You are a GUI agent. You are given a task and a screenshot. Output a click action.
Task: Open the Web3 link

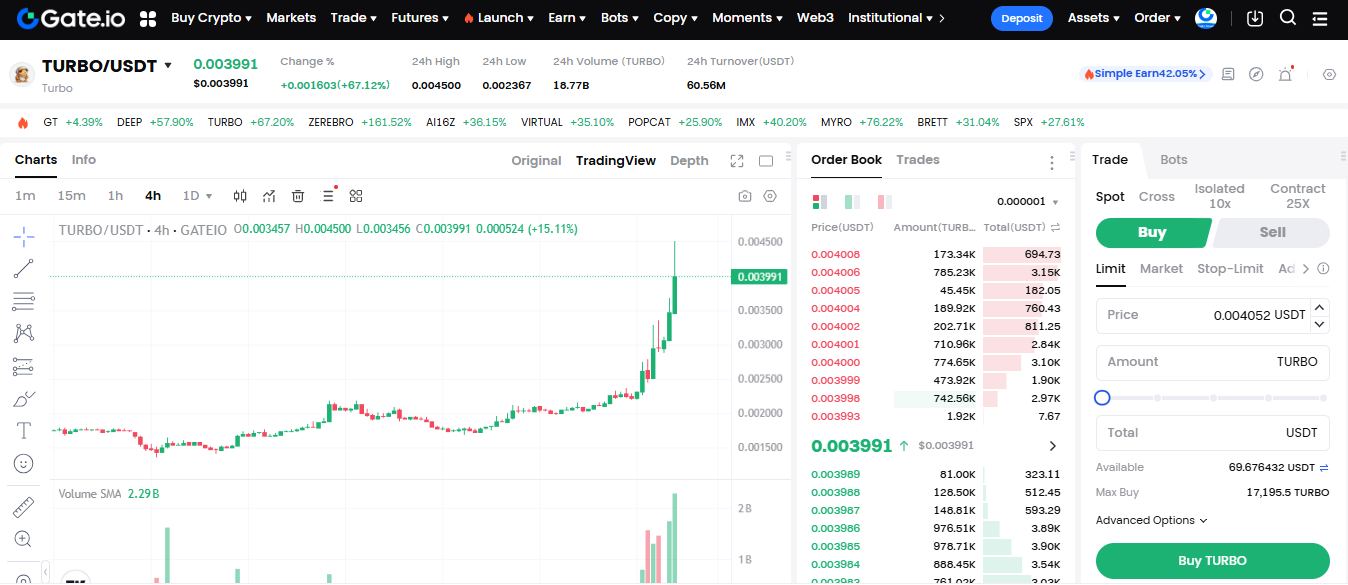tap(815, 18)
